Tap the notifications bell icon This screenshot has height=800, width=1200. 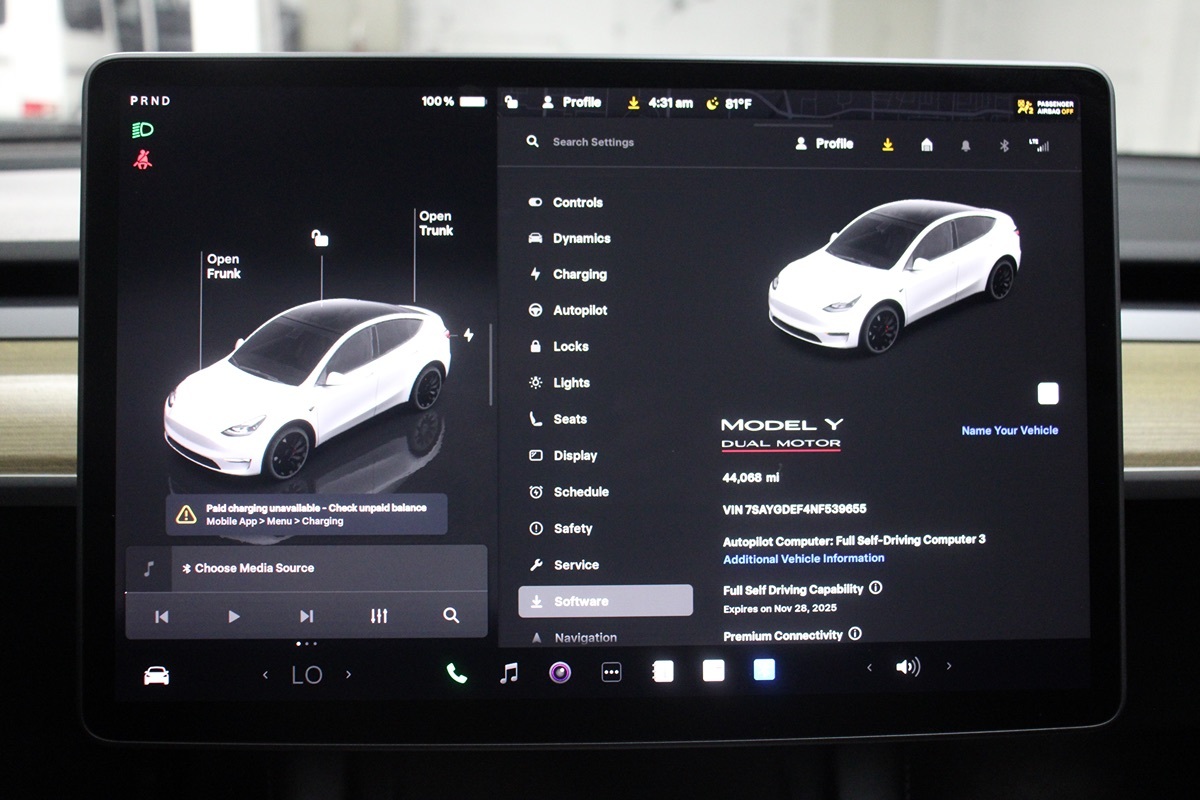pos(965,145)
